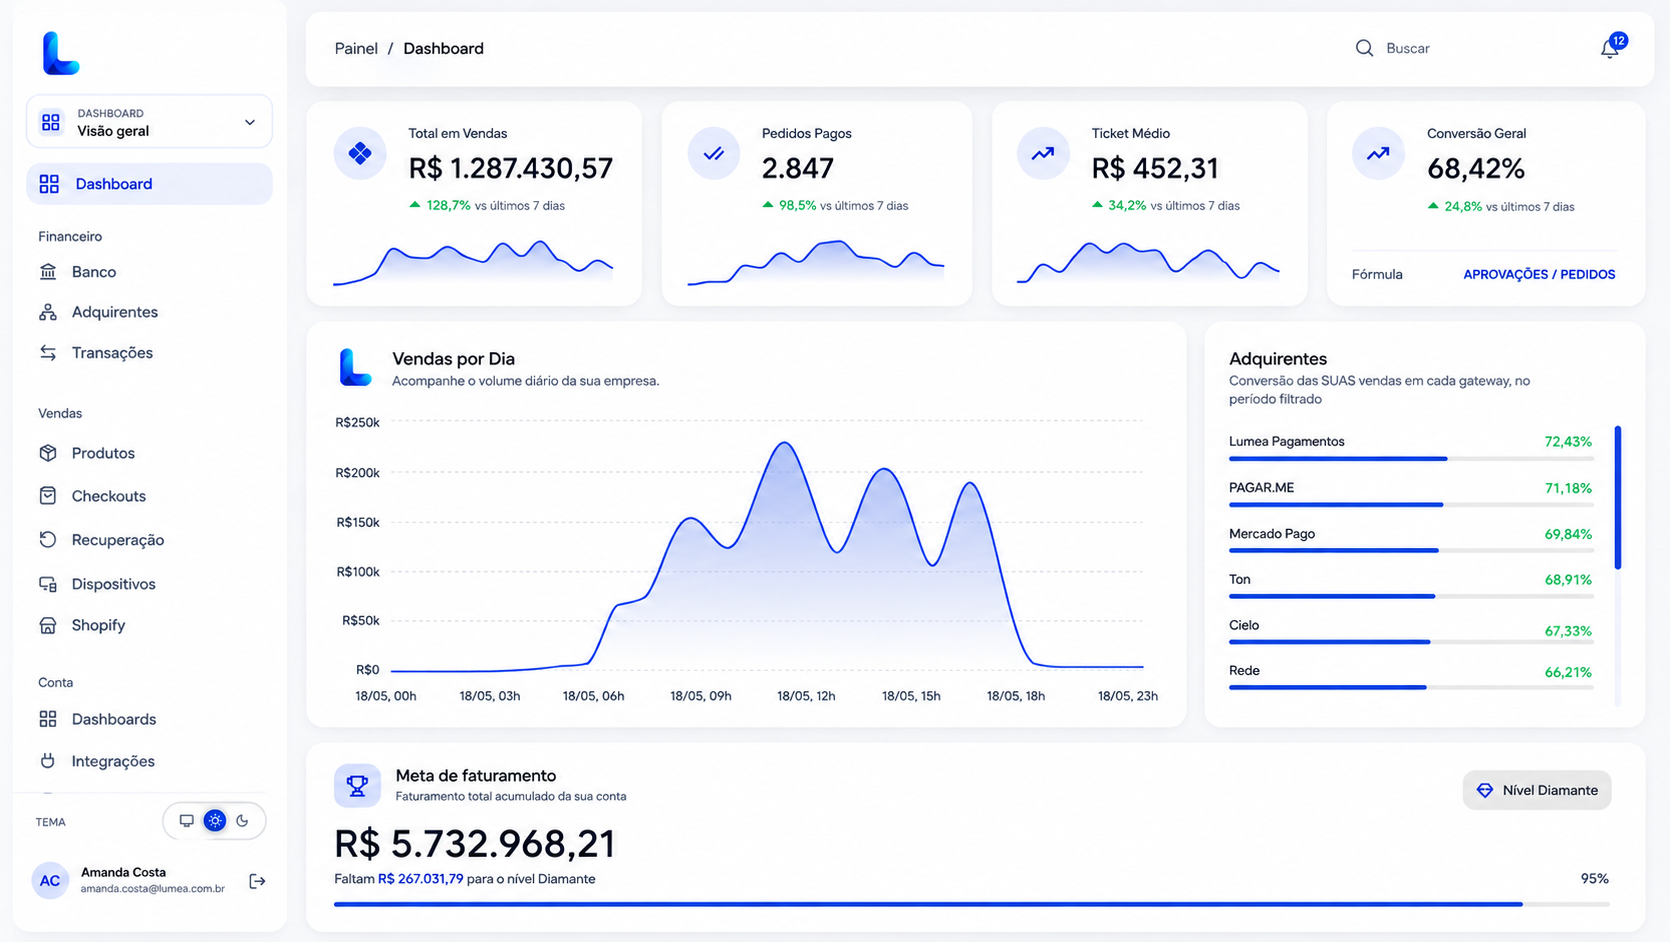Click the PAGAR.ME acquirer row label

click(x=1261, y=488)
